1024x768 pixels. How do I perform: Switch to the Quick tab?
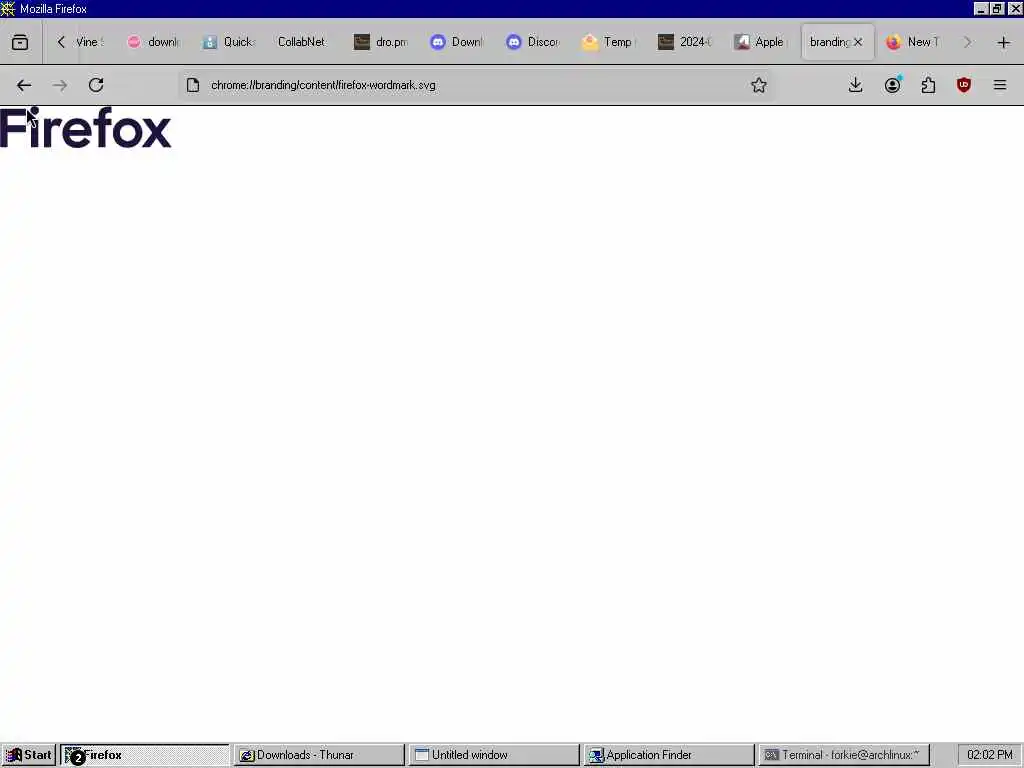(x=229, y=42)
